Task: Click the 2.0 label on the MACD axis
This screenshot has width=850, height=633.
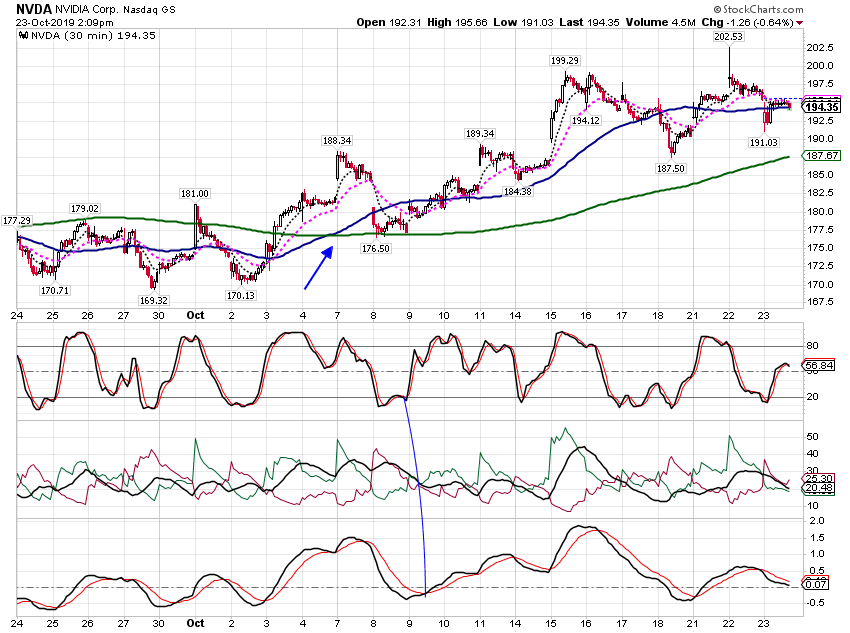Action: 816,521
